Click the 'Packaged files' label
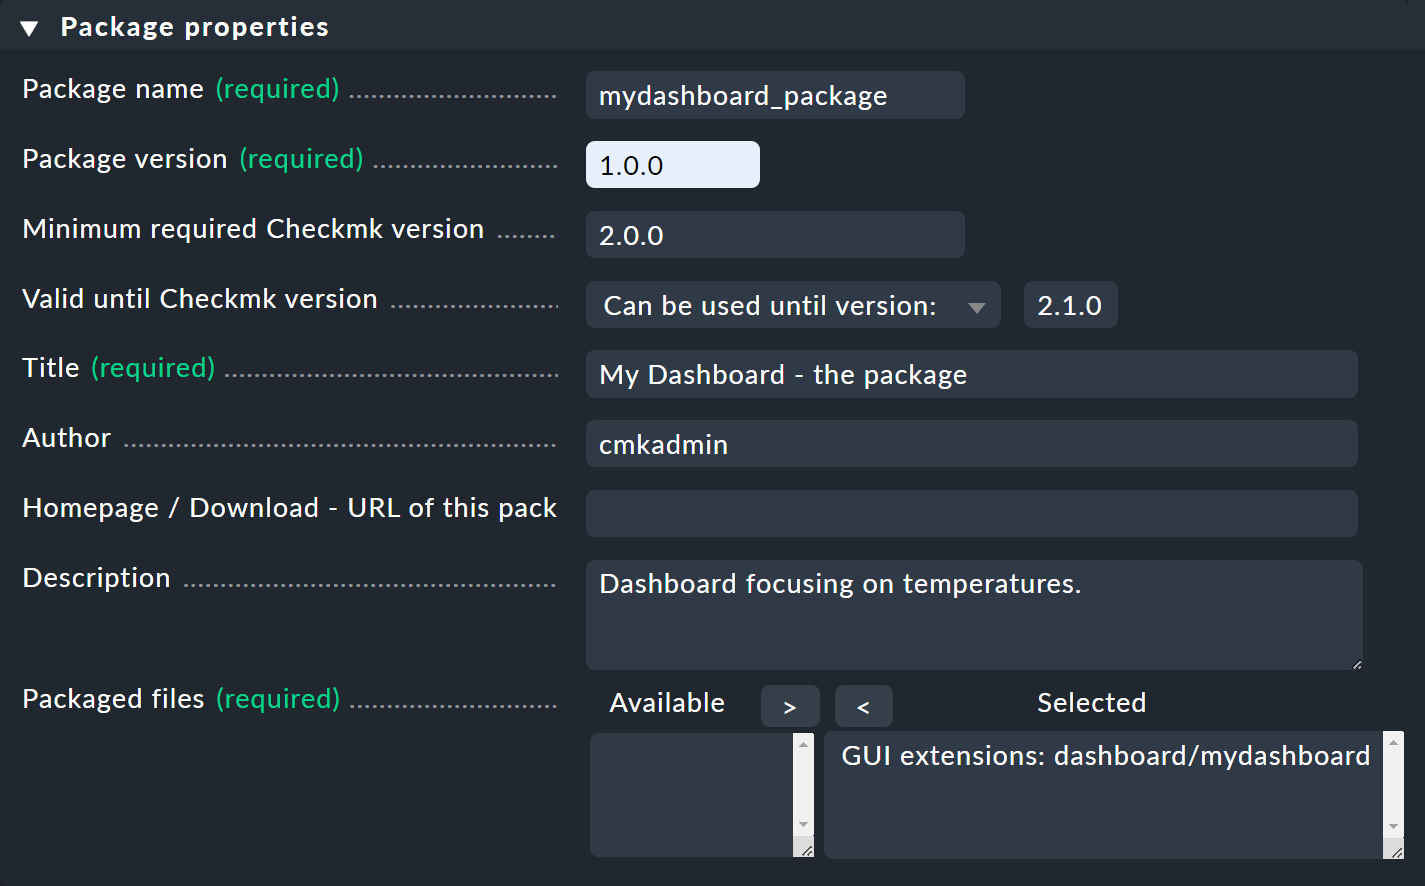 114,698
